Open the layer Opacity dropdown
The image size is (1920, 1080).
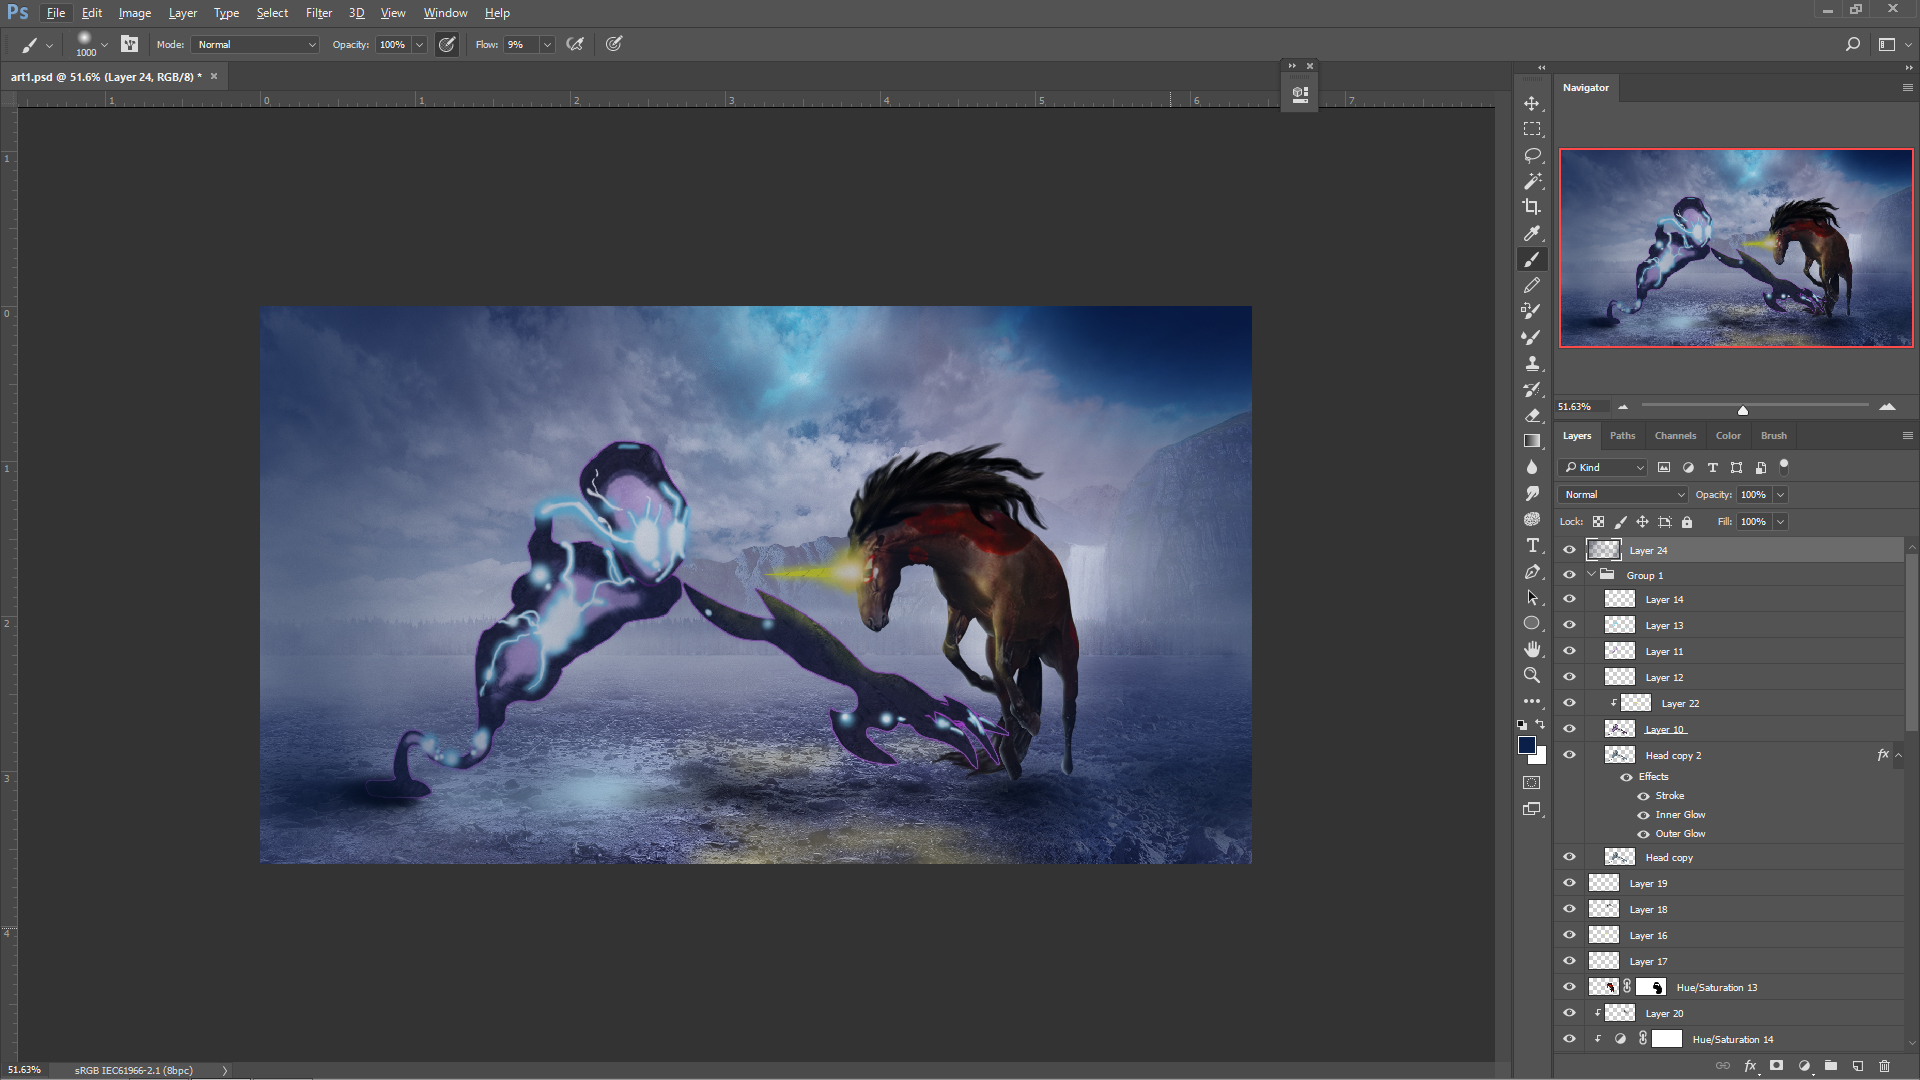[x=1780, y=495]
